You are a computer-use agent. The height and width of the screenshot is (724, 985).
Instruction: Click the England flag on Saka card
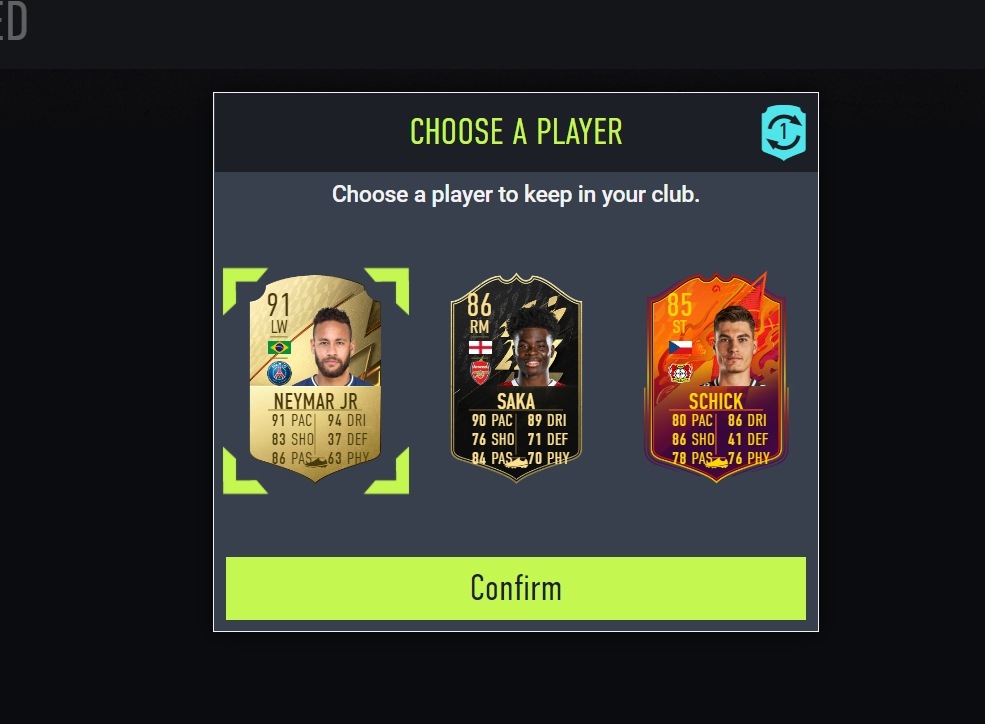480,347
